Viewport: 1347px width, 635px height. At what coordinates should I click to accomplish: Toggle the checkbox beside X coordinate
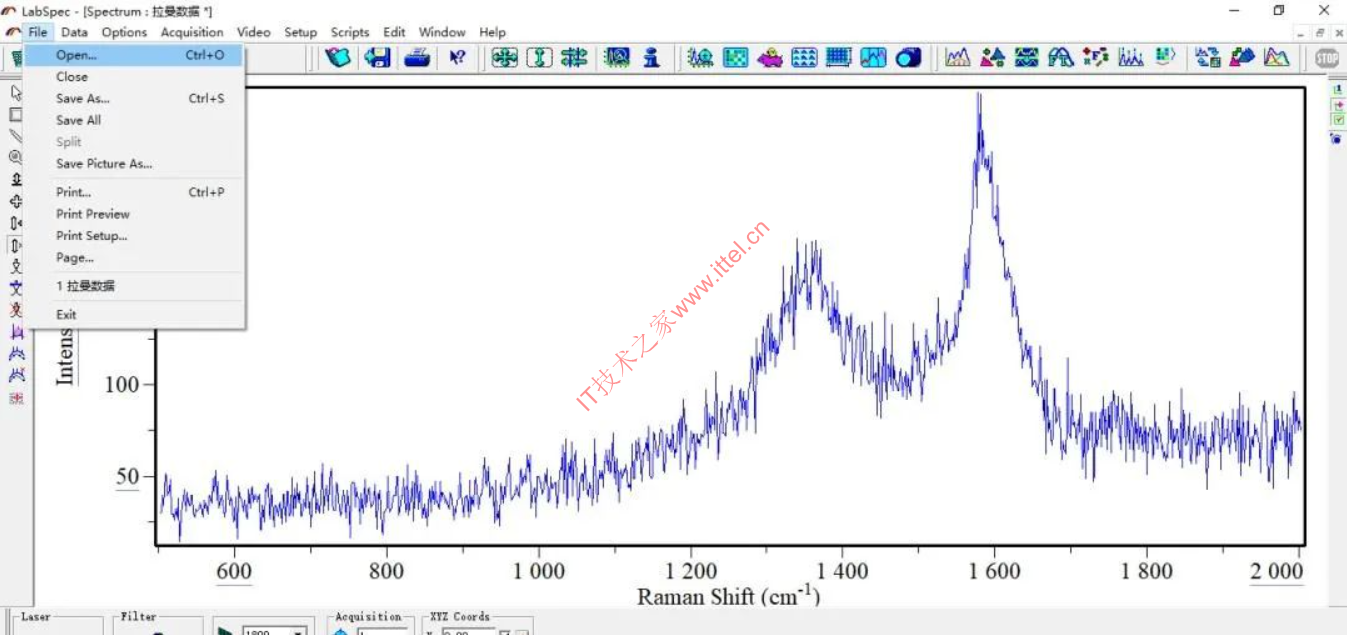[x=504, y=632]
